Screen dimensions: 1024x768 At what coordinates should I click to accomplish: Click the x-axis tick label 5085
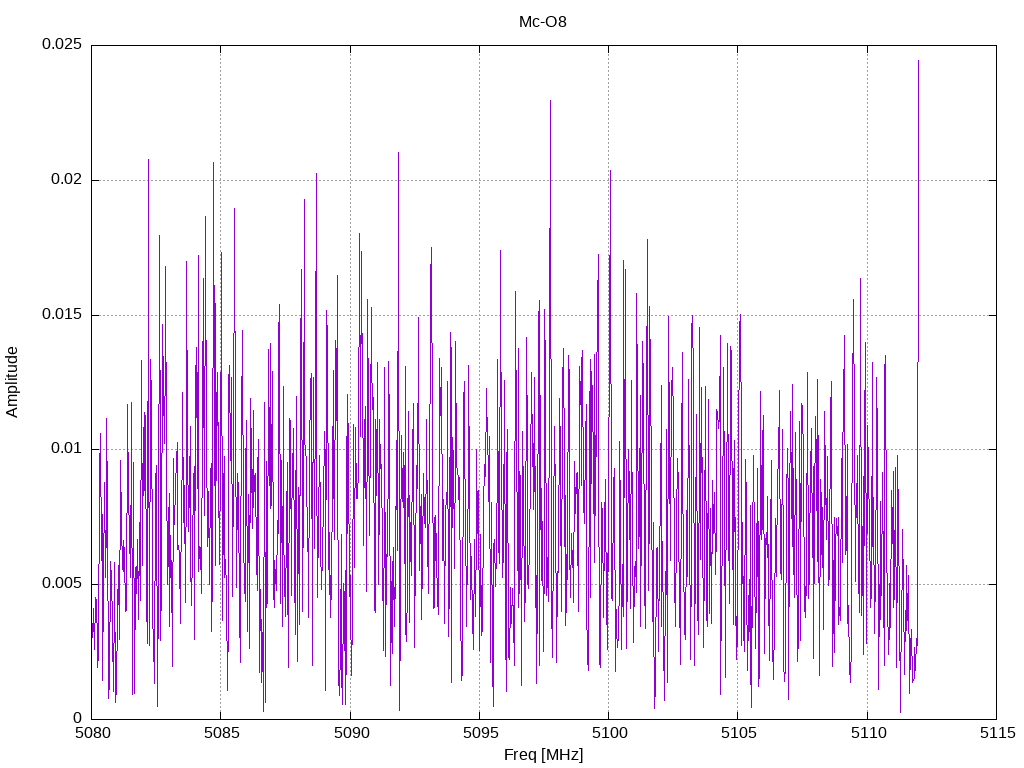click(221, 733)
